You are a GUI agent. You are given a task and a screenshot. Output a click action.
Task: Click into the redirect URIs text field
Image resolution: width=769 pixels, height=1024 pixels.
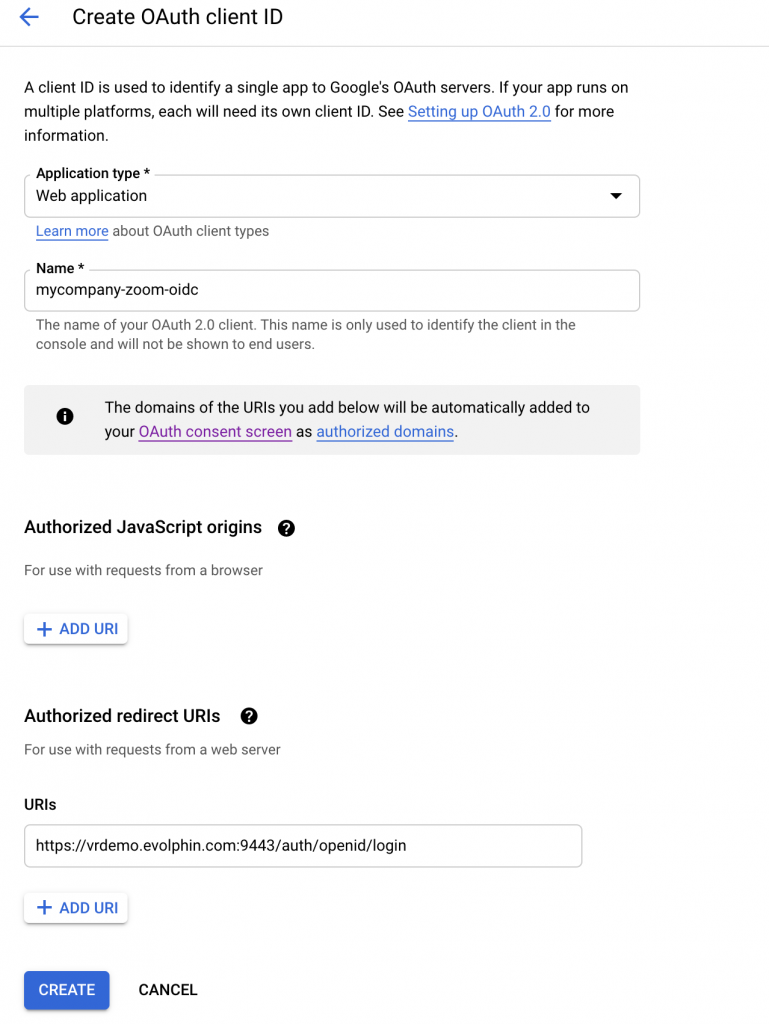(x=302, y=845)
